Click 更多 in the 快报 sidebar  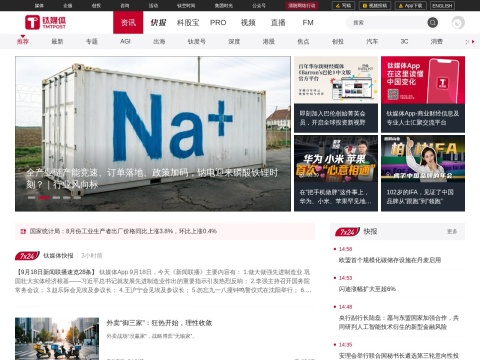(x=452, y=231)
